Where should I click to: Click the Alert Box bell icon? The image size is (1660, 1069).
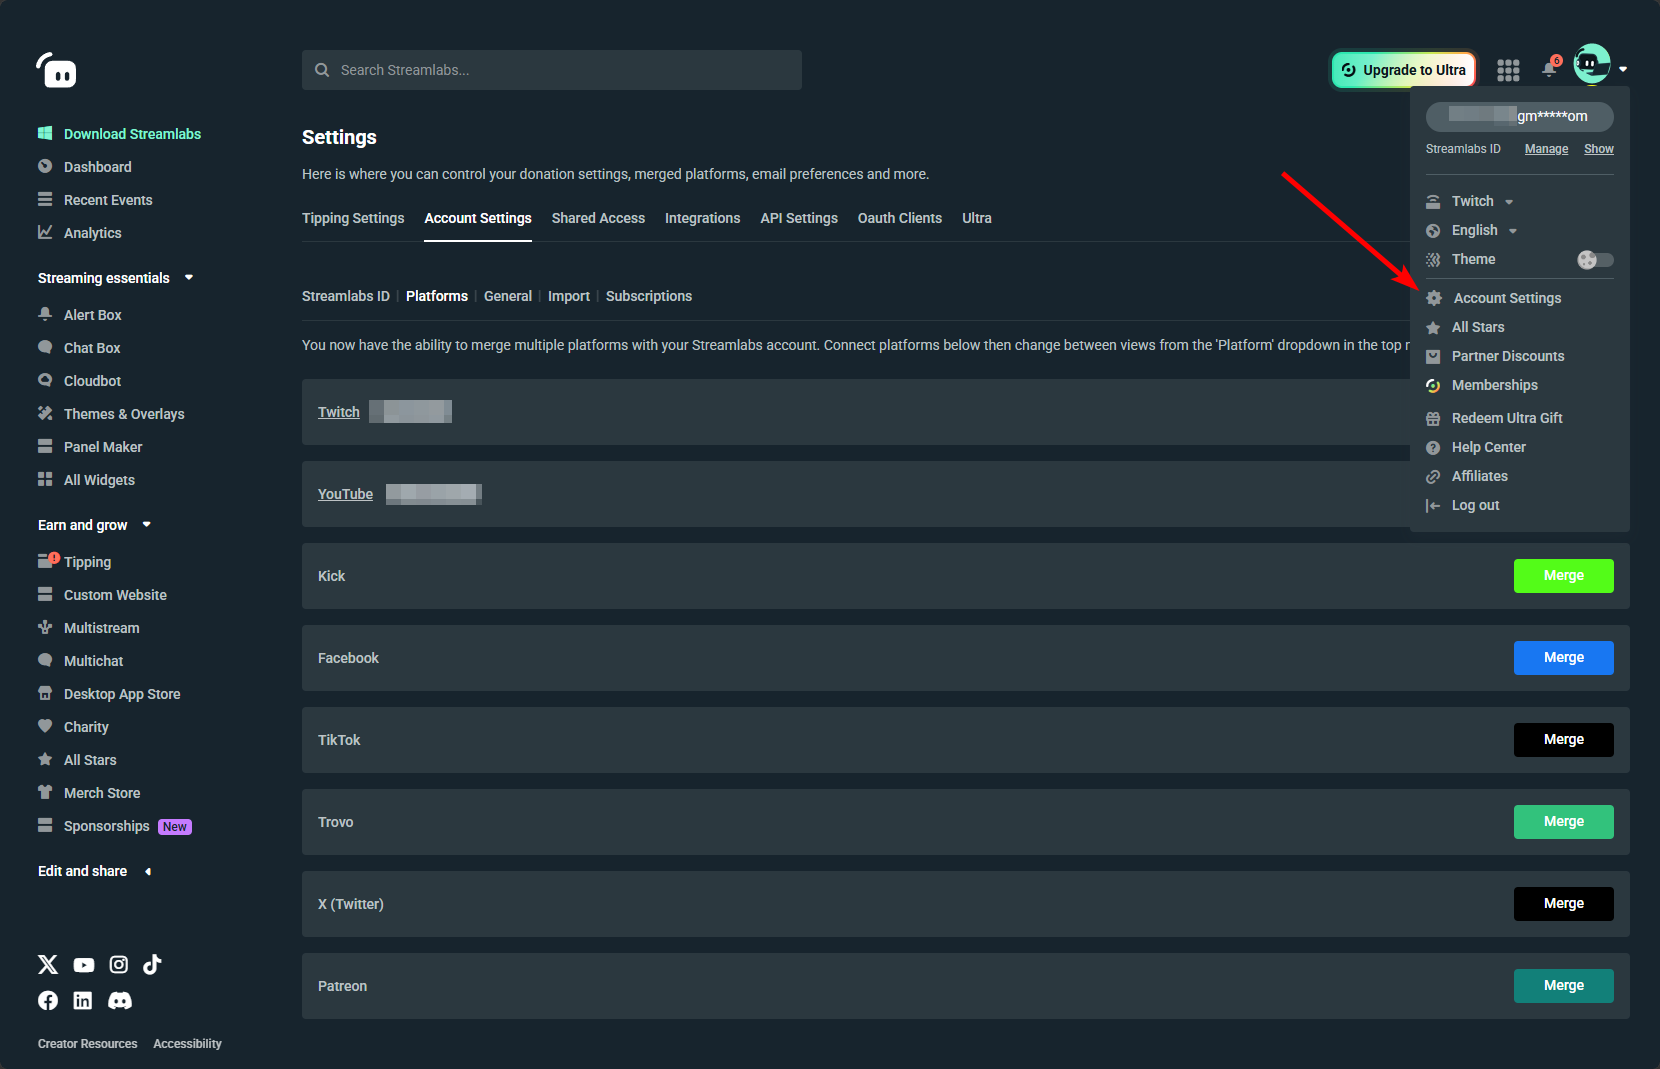[x=45, y=314]
